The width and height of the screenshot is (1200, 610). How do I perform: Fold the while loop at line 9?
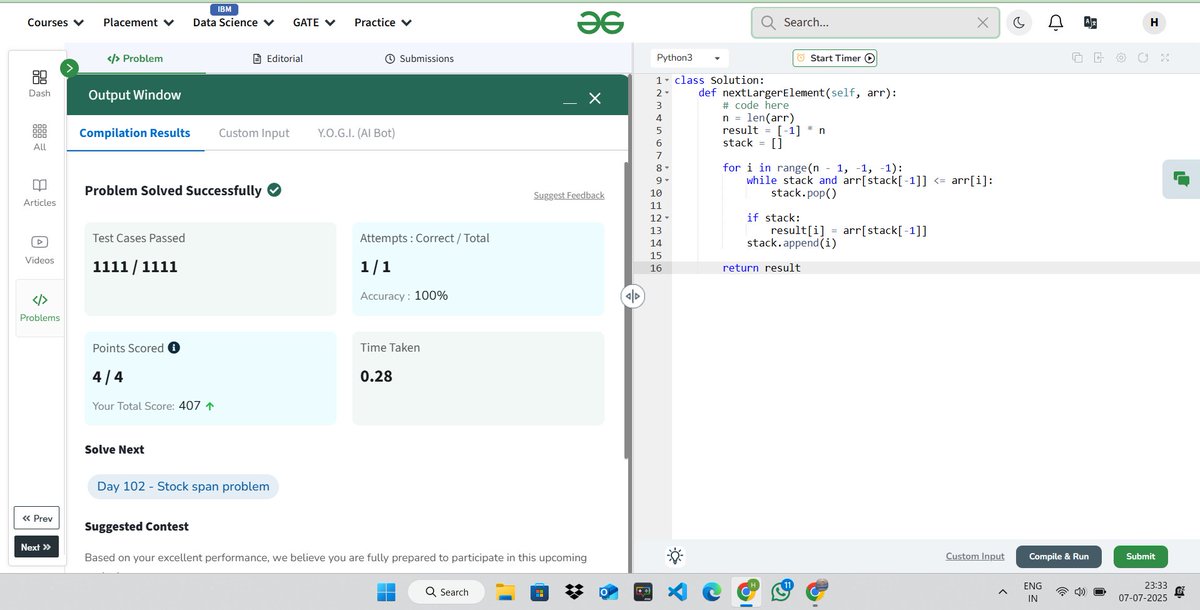pos(666,180)
